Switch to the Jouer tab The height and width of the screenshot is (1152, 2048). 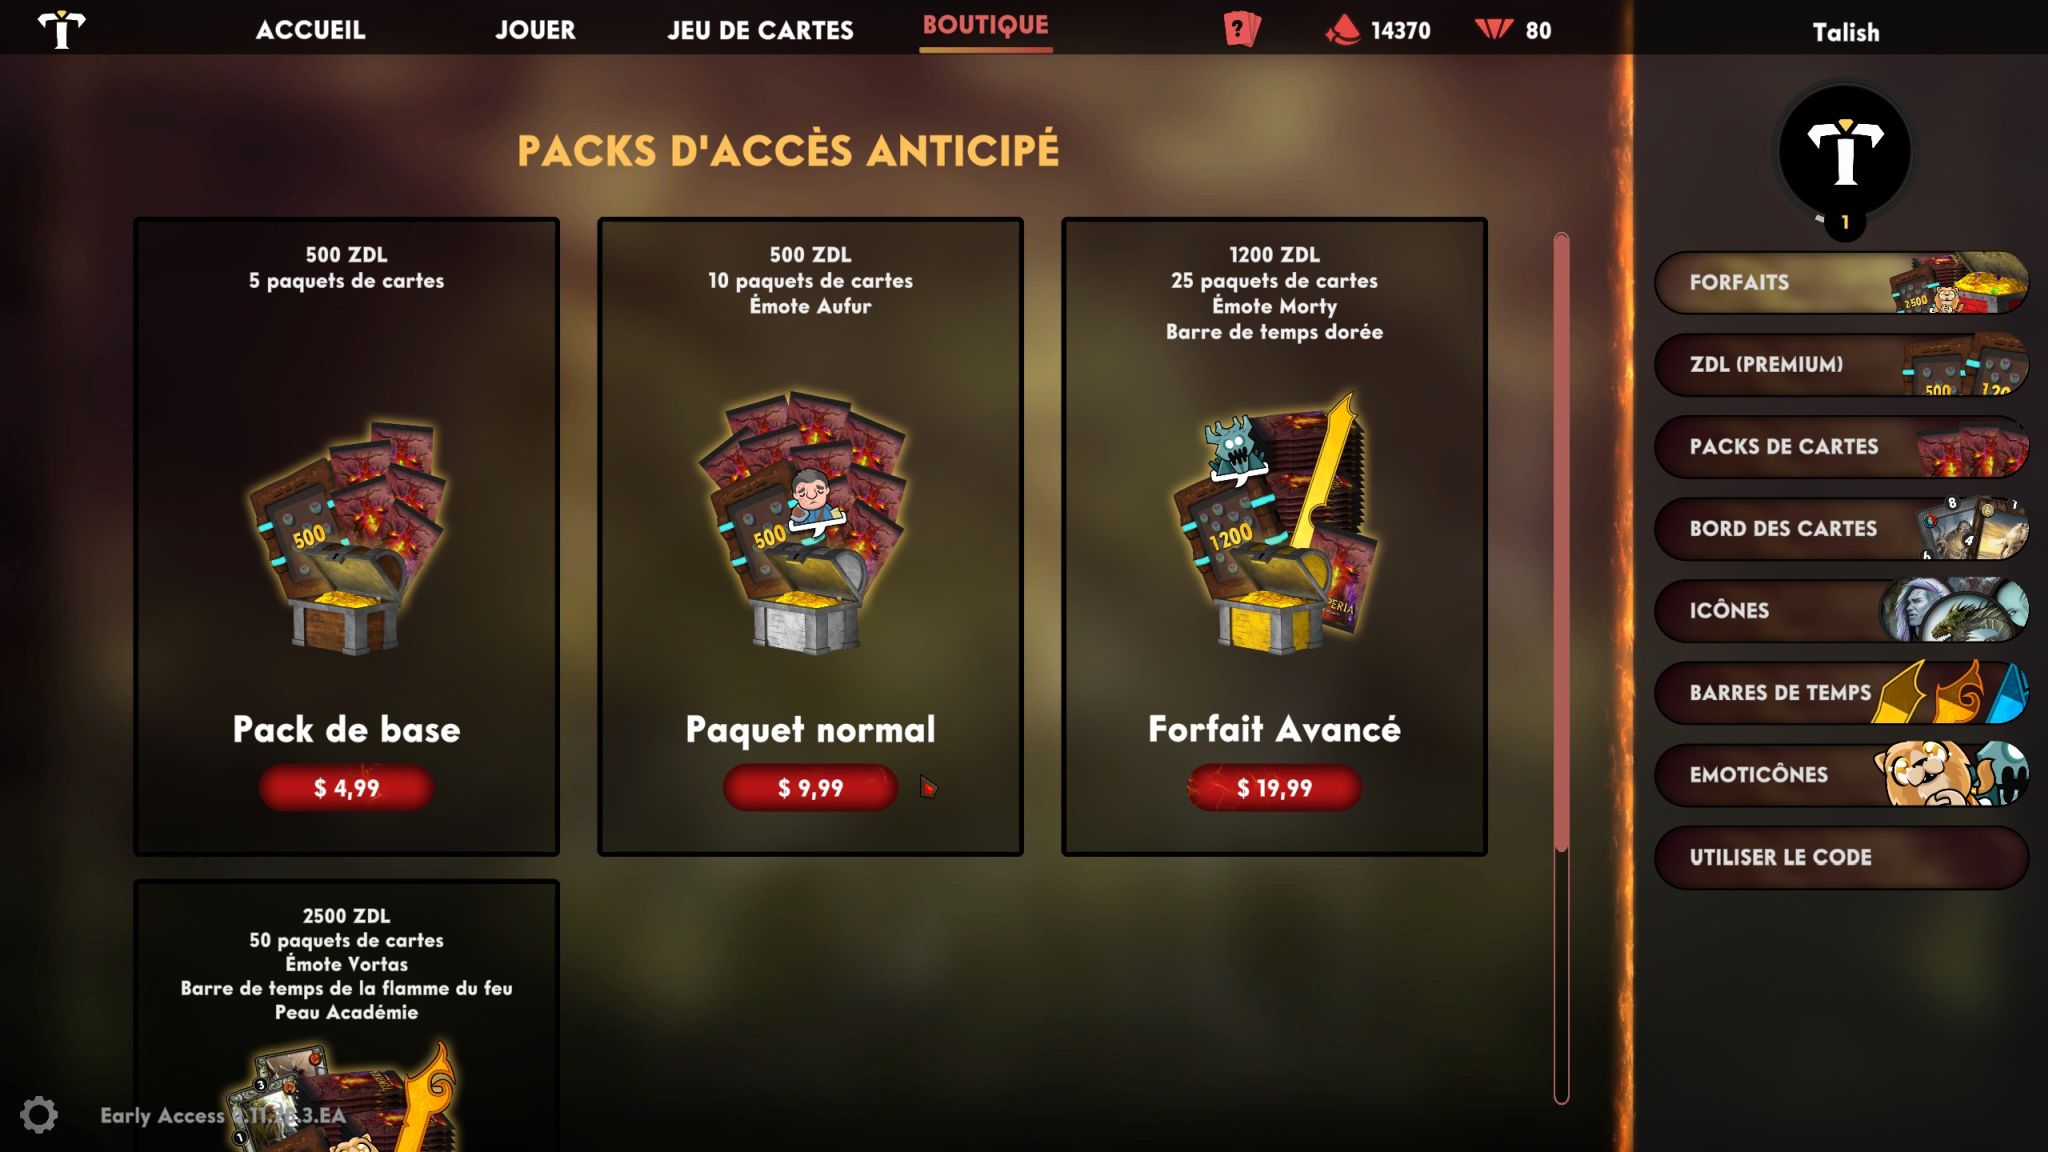[x=535, y=30]
